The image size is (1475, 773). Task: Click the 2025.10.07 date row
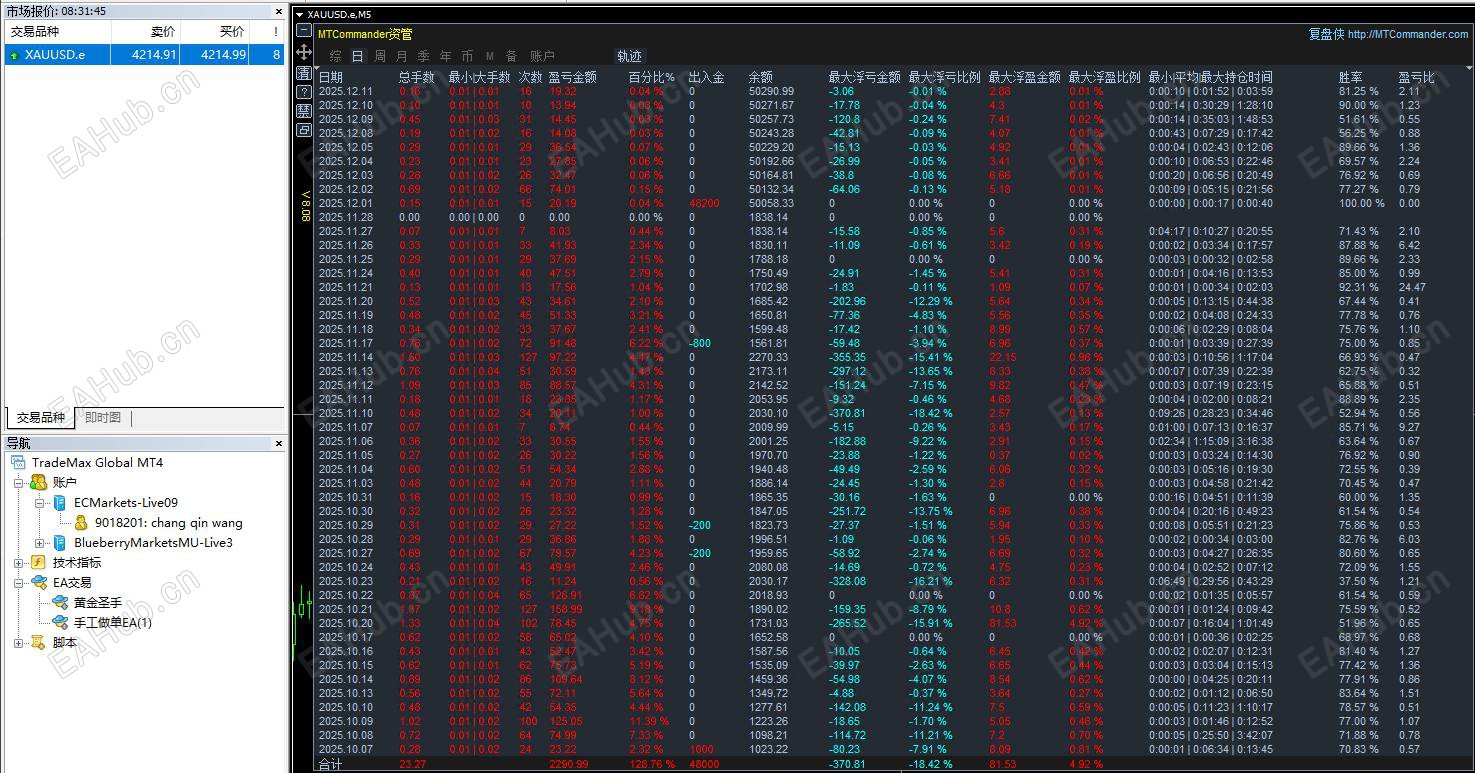coord(345,749)
